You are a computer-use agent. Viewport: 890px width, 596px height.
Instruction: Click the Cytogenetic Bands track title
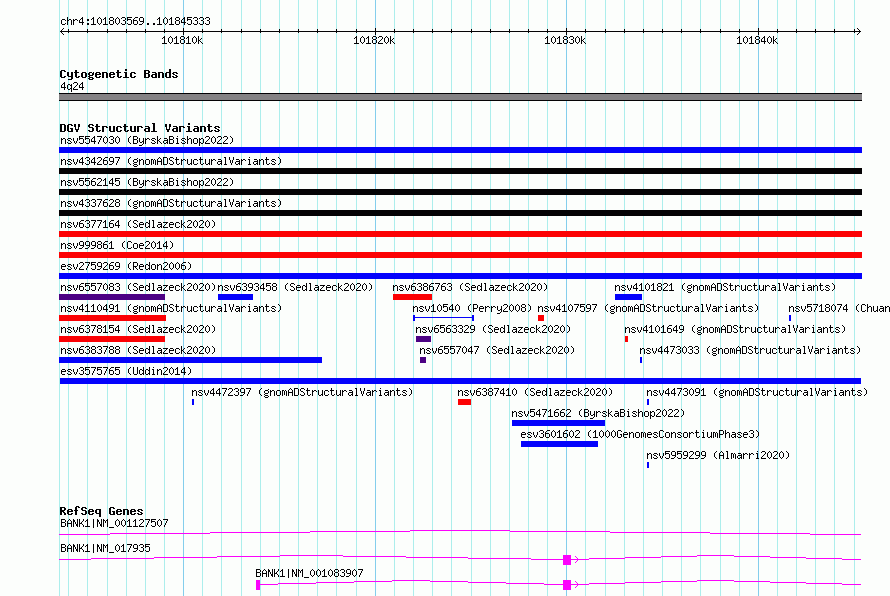[119, 74]
